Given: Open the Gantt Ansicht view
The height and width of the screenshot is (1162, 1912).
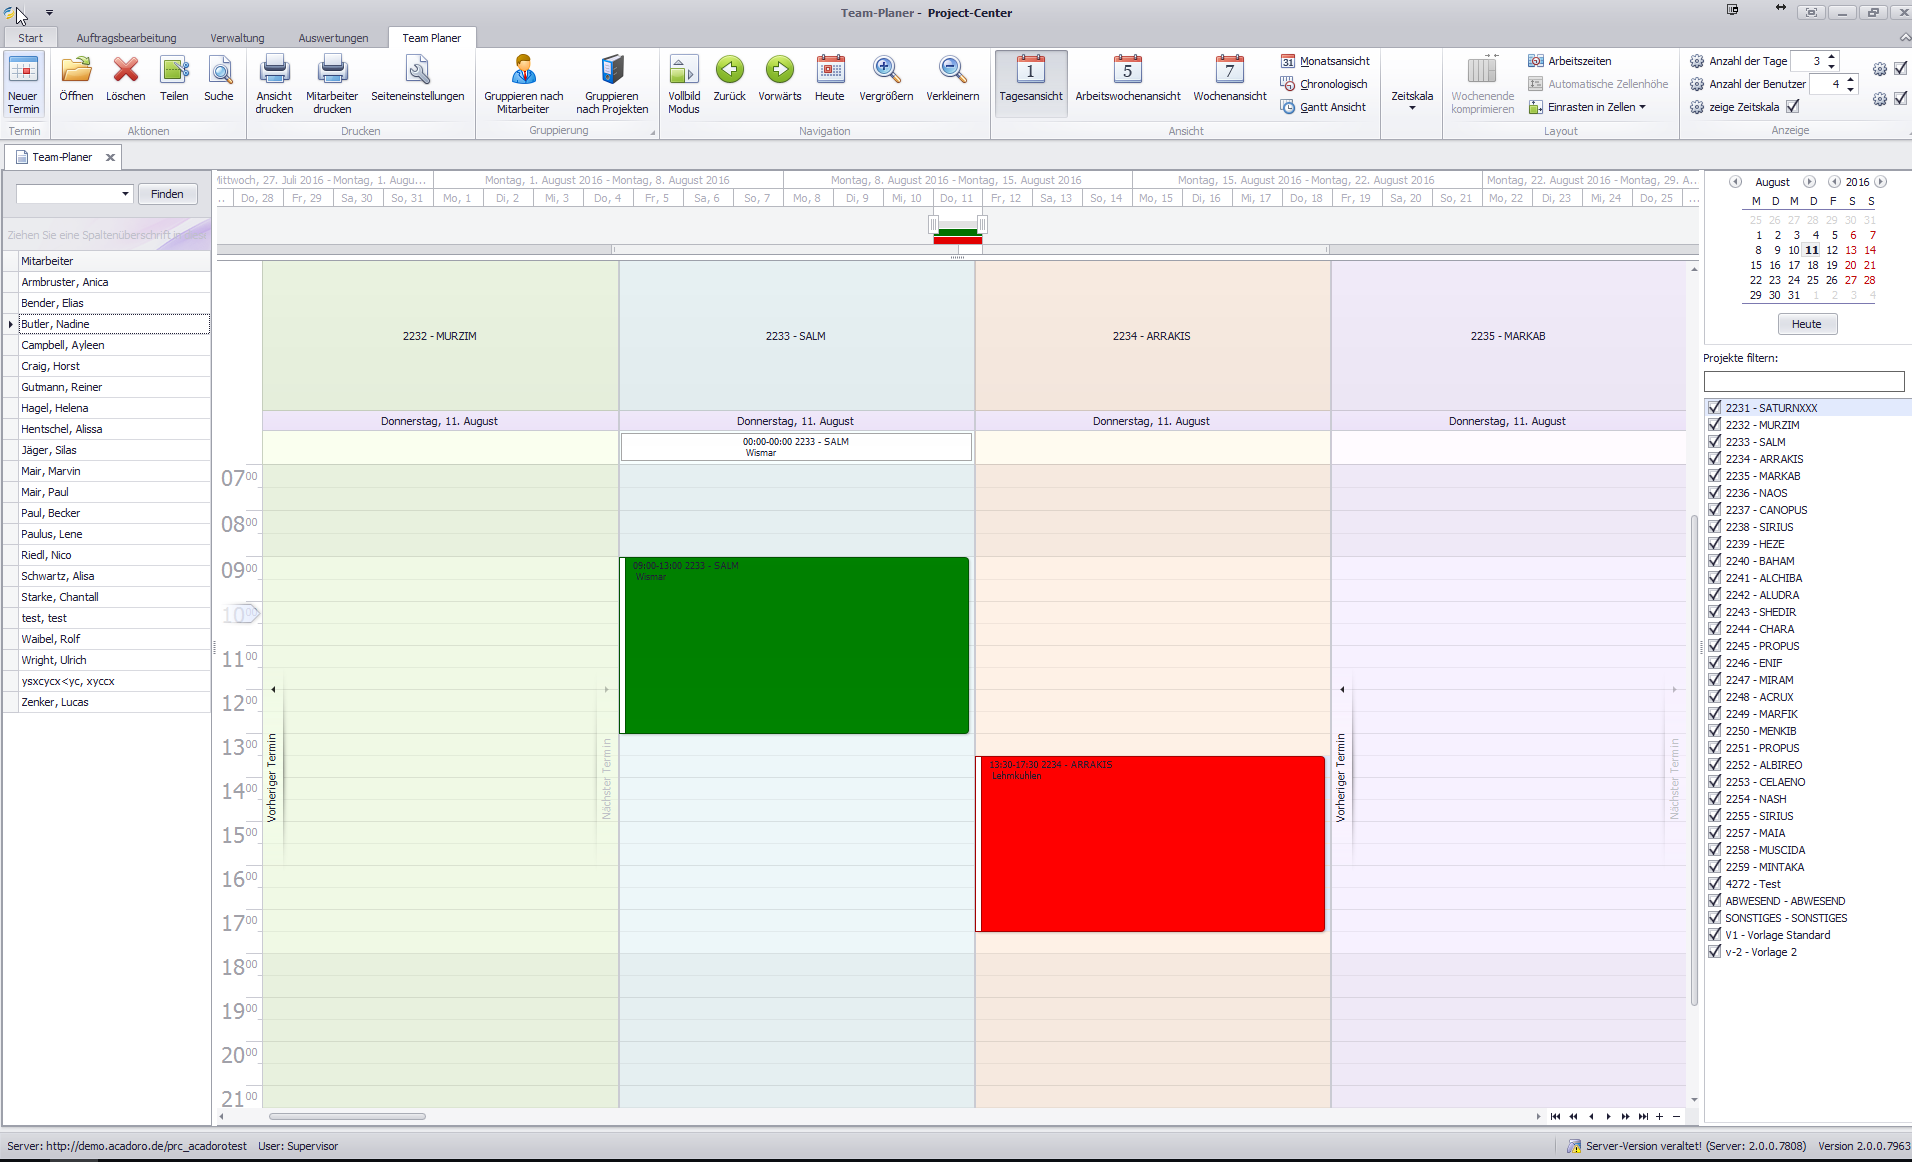Looking at the screenshot, I should 1331,107.
